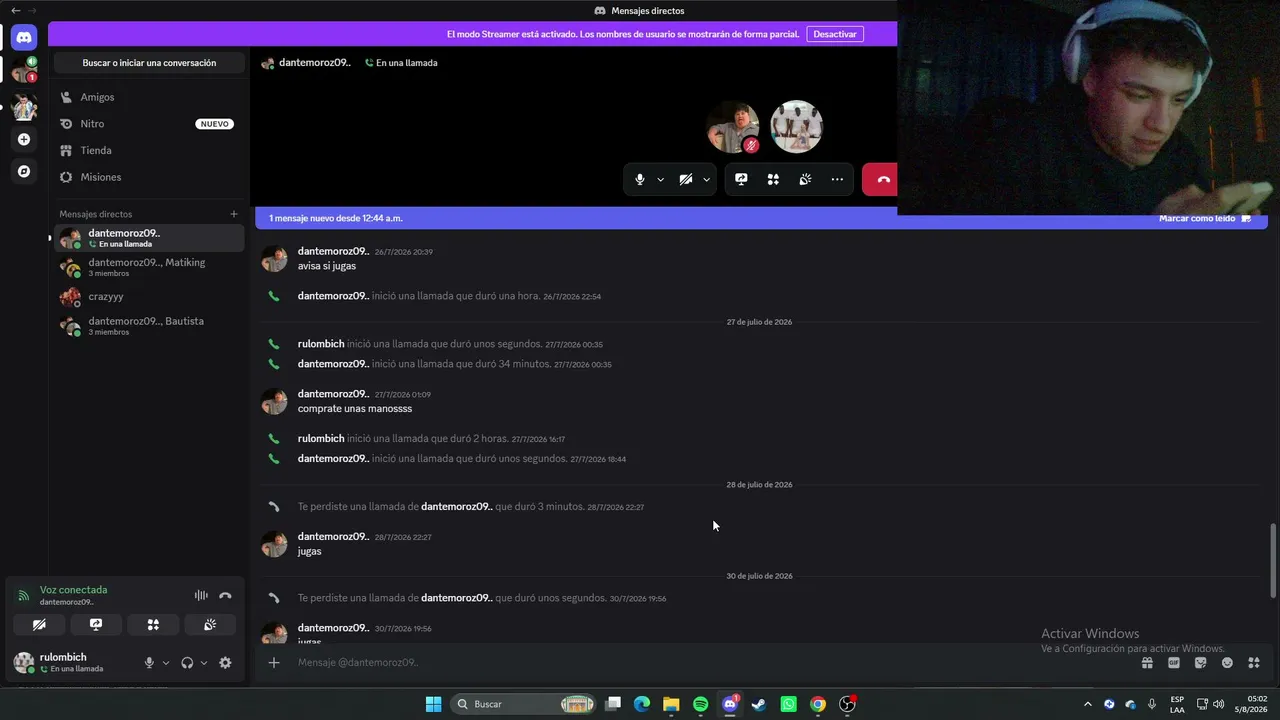The height and width of the screenshot is (720, 1280).
Task: Open soundboard from the voice panel
Action: (x=210, y=625)
